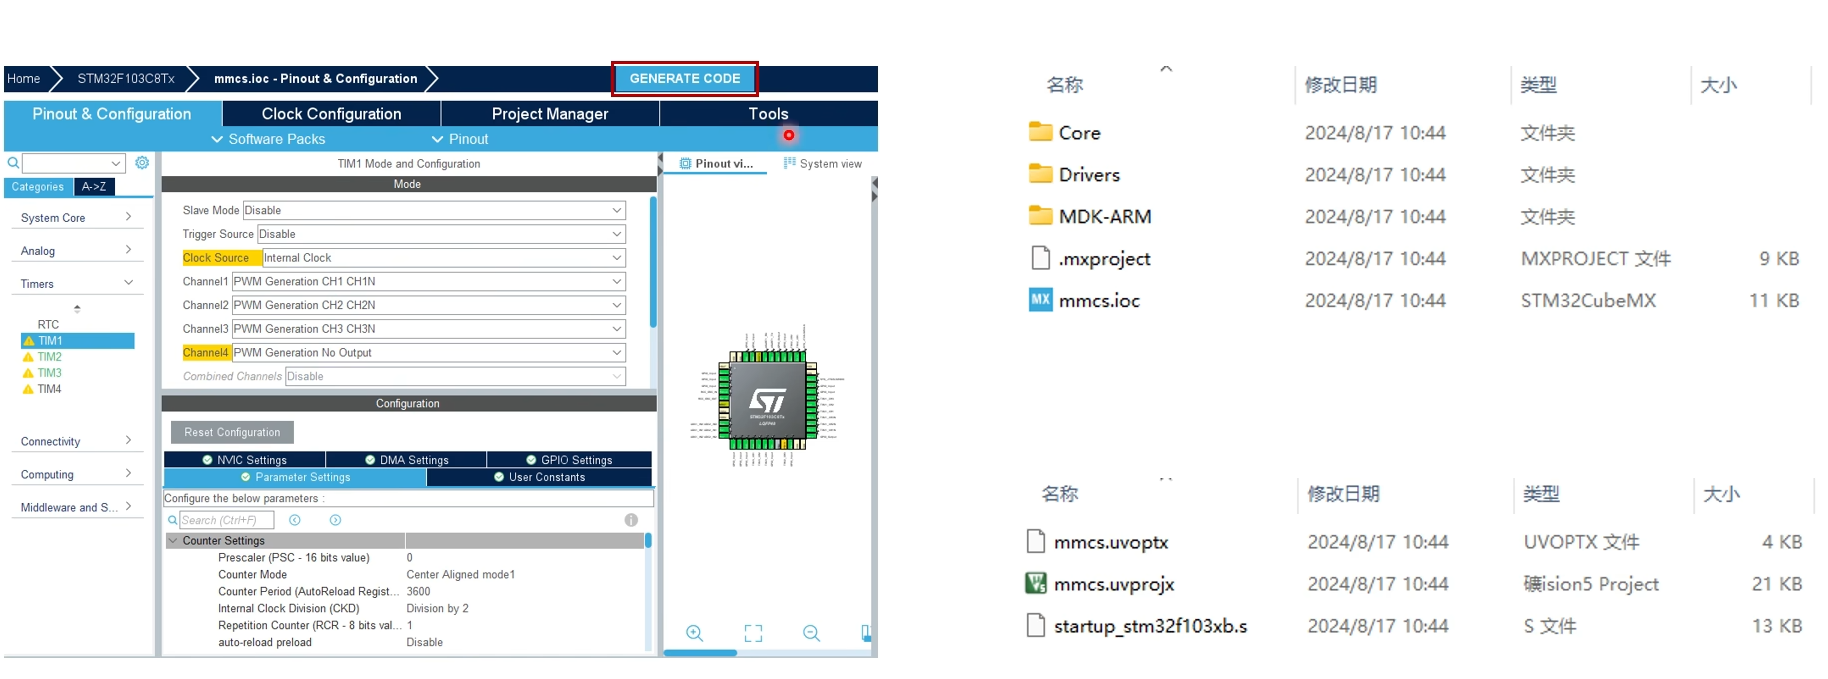This screenshot has width=1828, height=679.
Task: Switch to Pinout view tab
Action: pos(716,163)
